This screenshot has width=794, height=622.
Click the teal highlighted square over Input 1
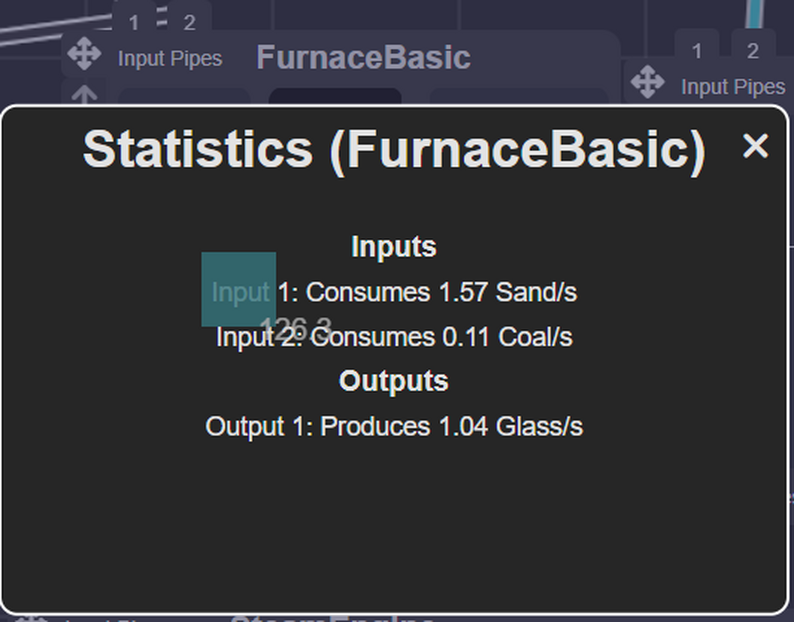[x=239, y=289]
